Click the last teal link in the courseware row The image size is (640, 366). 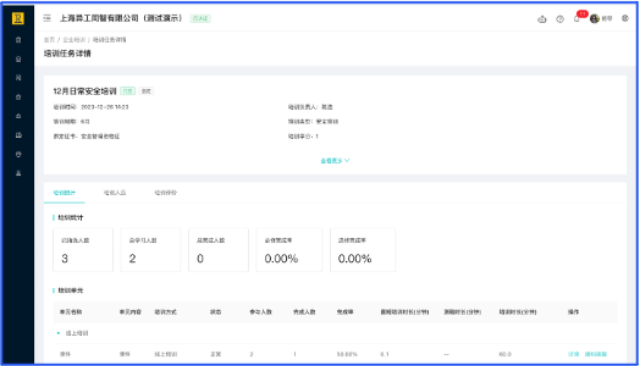(596, 354)
